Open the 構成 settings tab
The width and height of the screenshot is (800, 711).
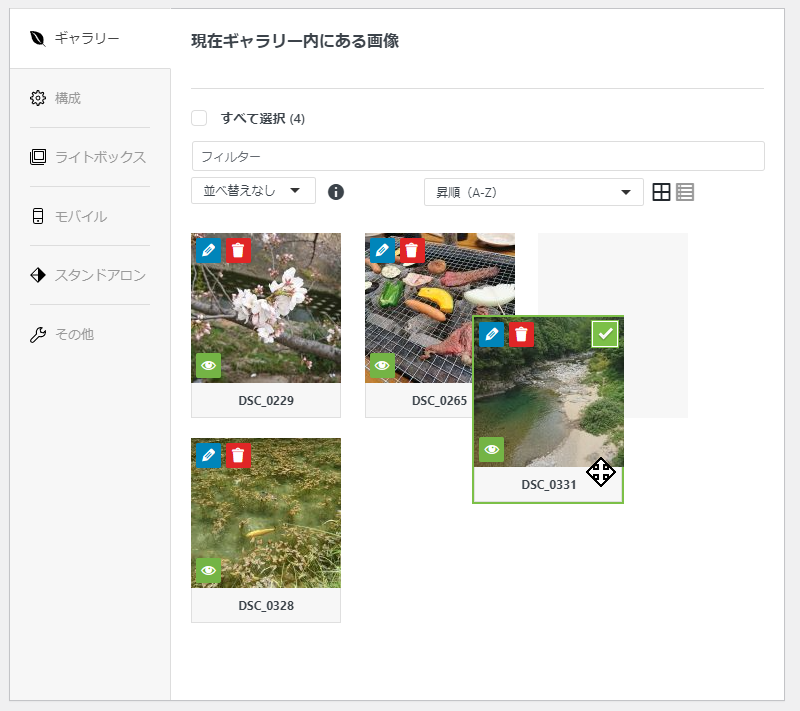pos(90,98)
